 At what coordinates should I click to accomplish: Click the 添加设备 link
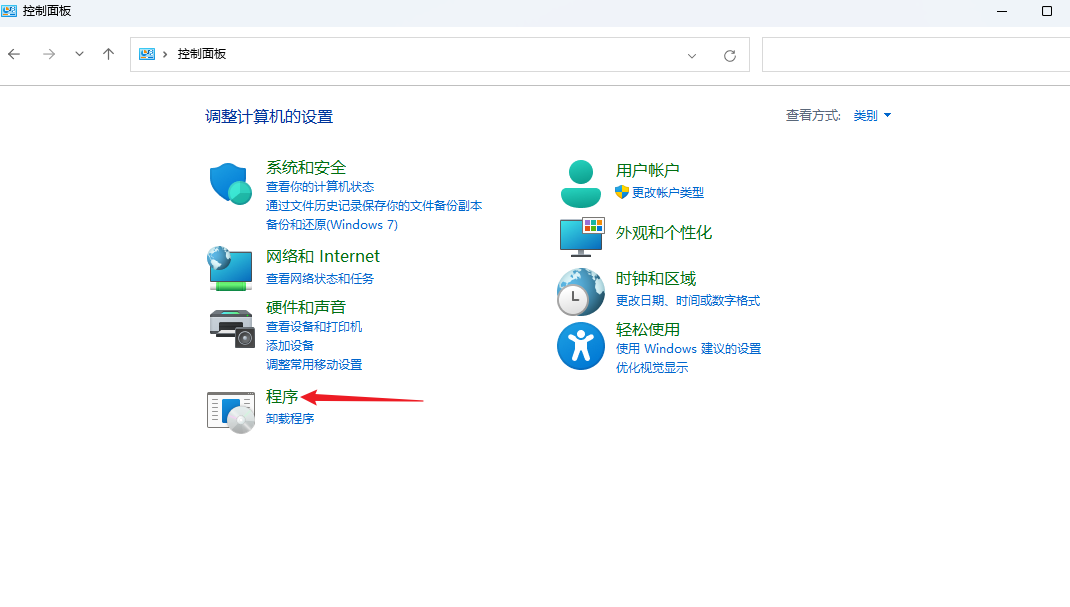[290, 346]
